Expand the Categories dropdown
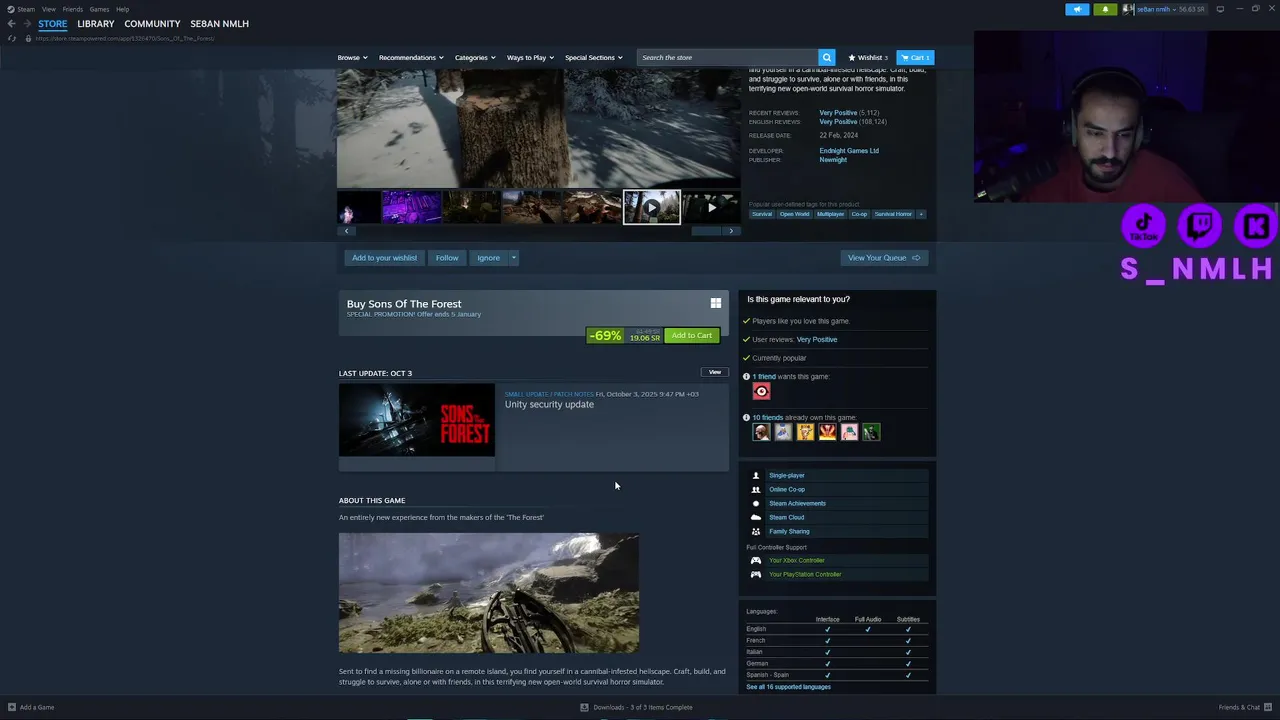The image size is (1280, 720). [x=475, y=57]
